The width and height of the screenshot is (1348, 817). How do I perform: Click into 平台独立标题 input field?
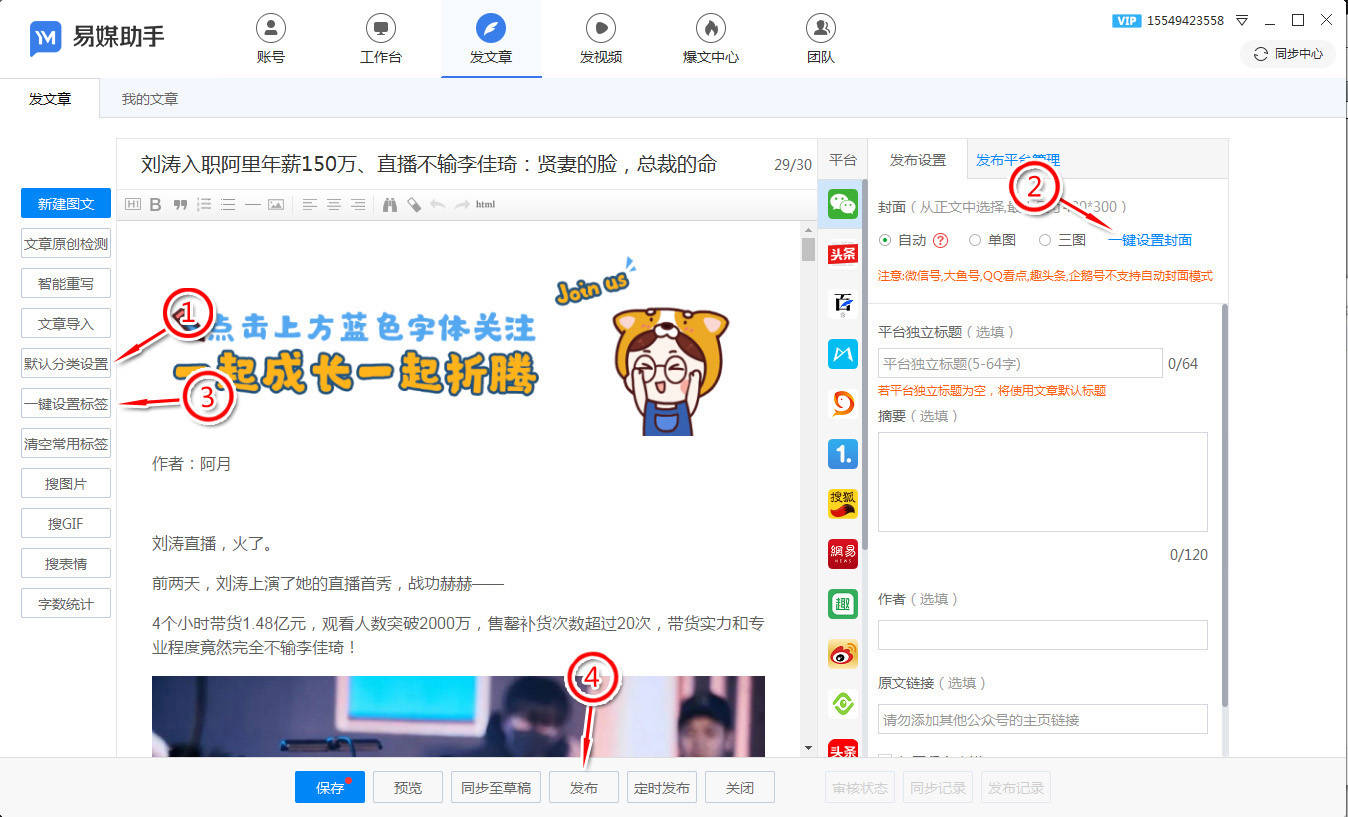point(1020,363)
